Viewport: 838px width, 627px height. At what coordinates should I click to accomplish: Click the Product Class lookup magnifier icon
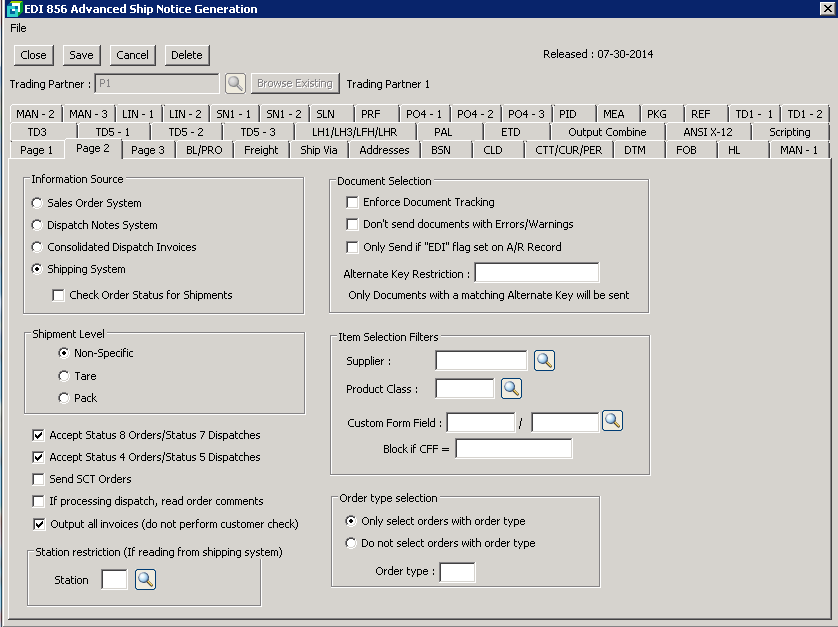[511, 388]
